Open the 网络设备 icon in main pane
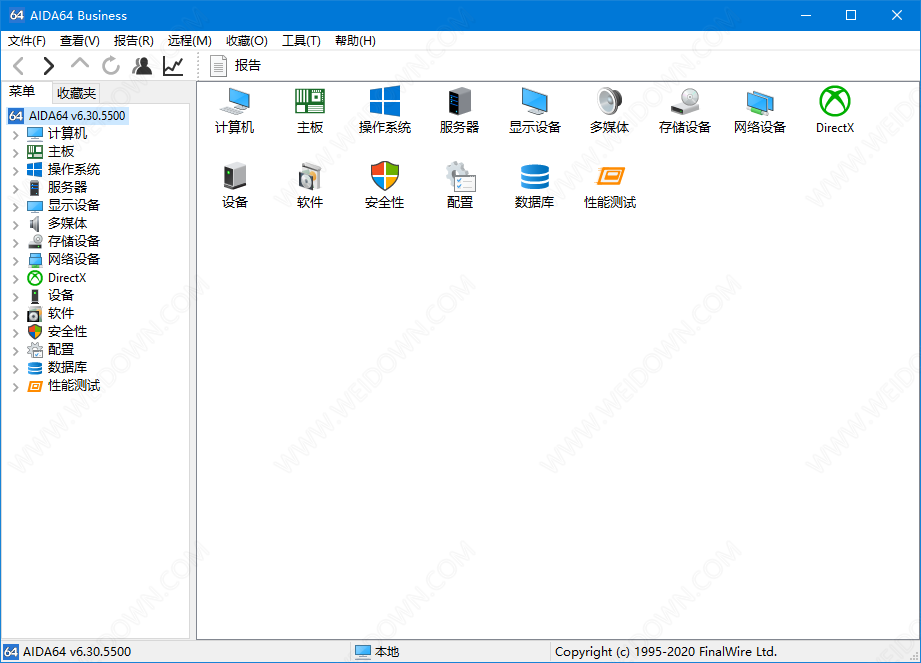 click(x=760, y=102)
